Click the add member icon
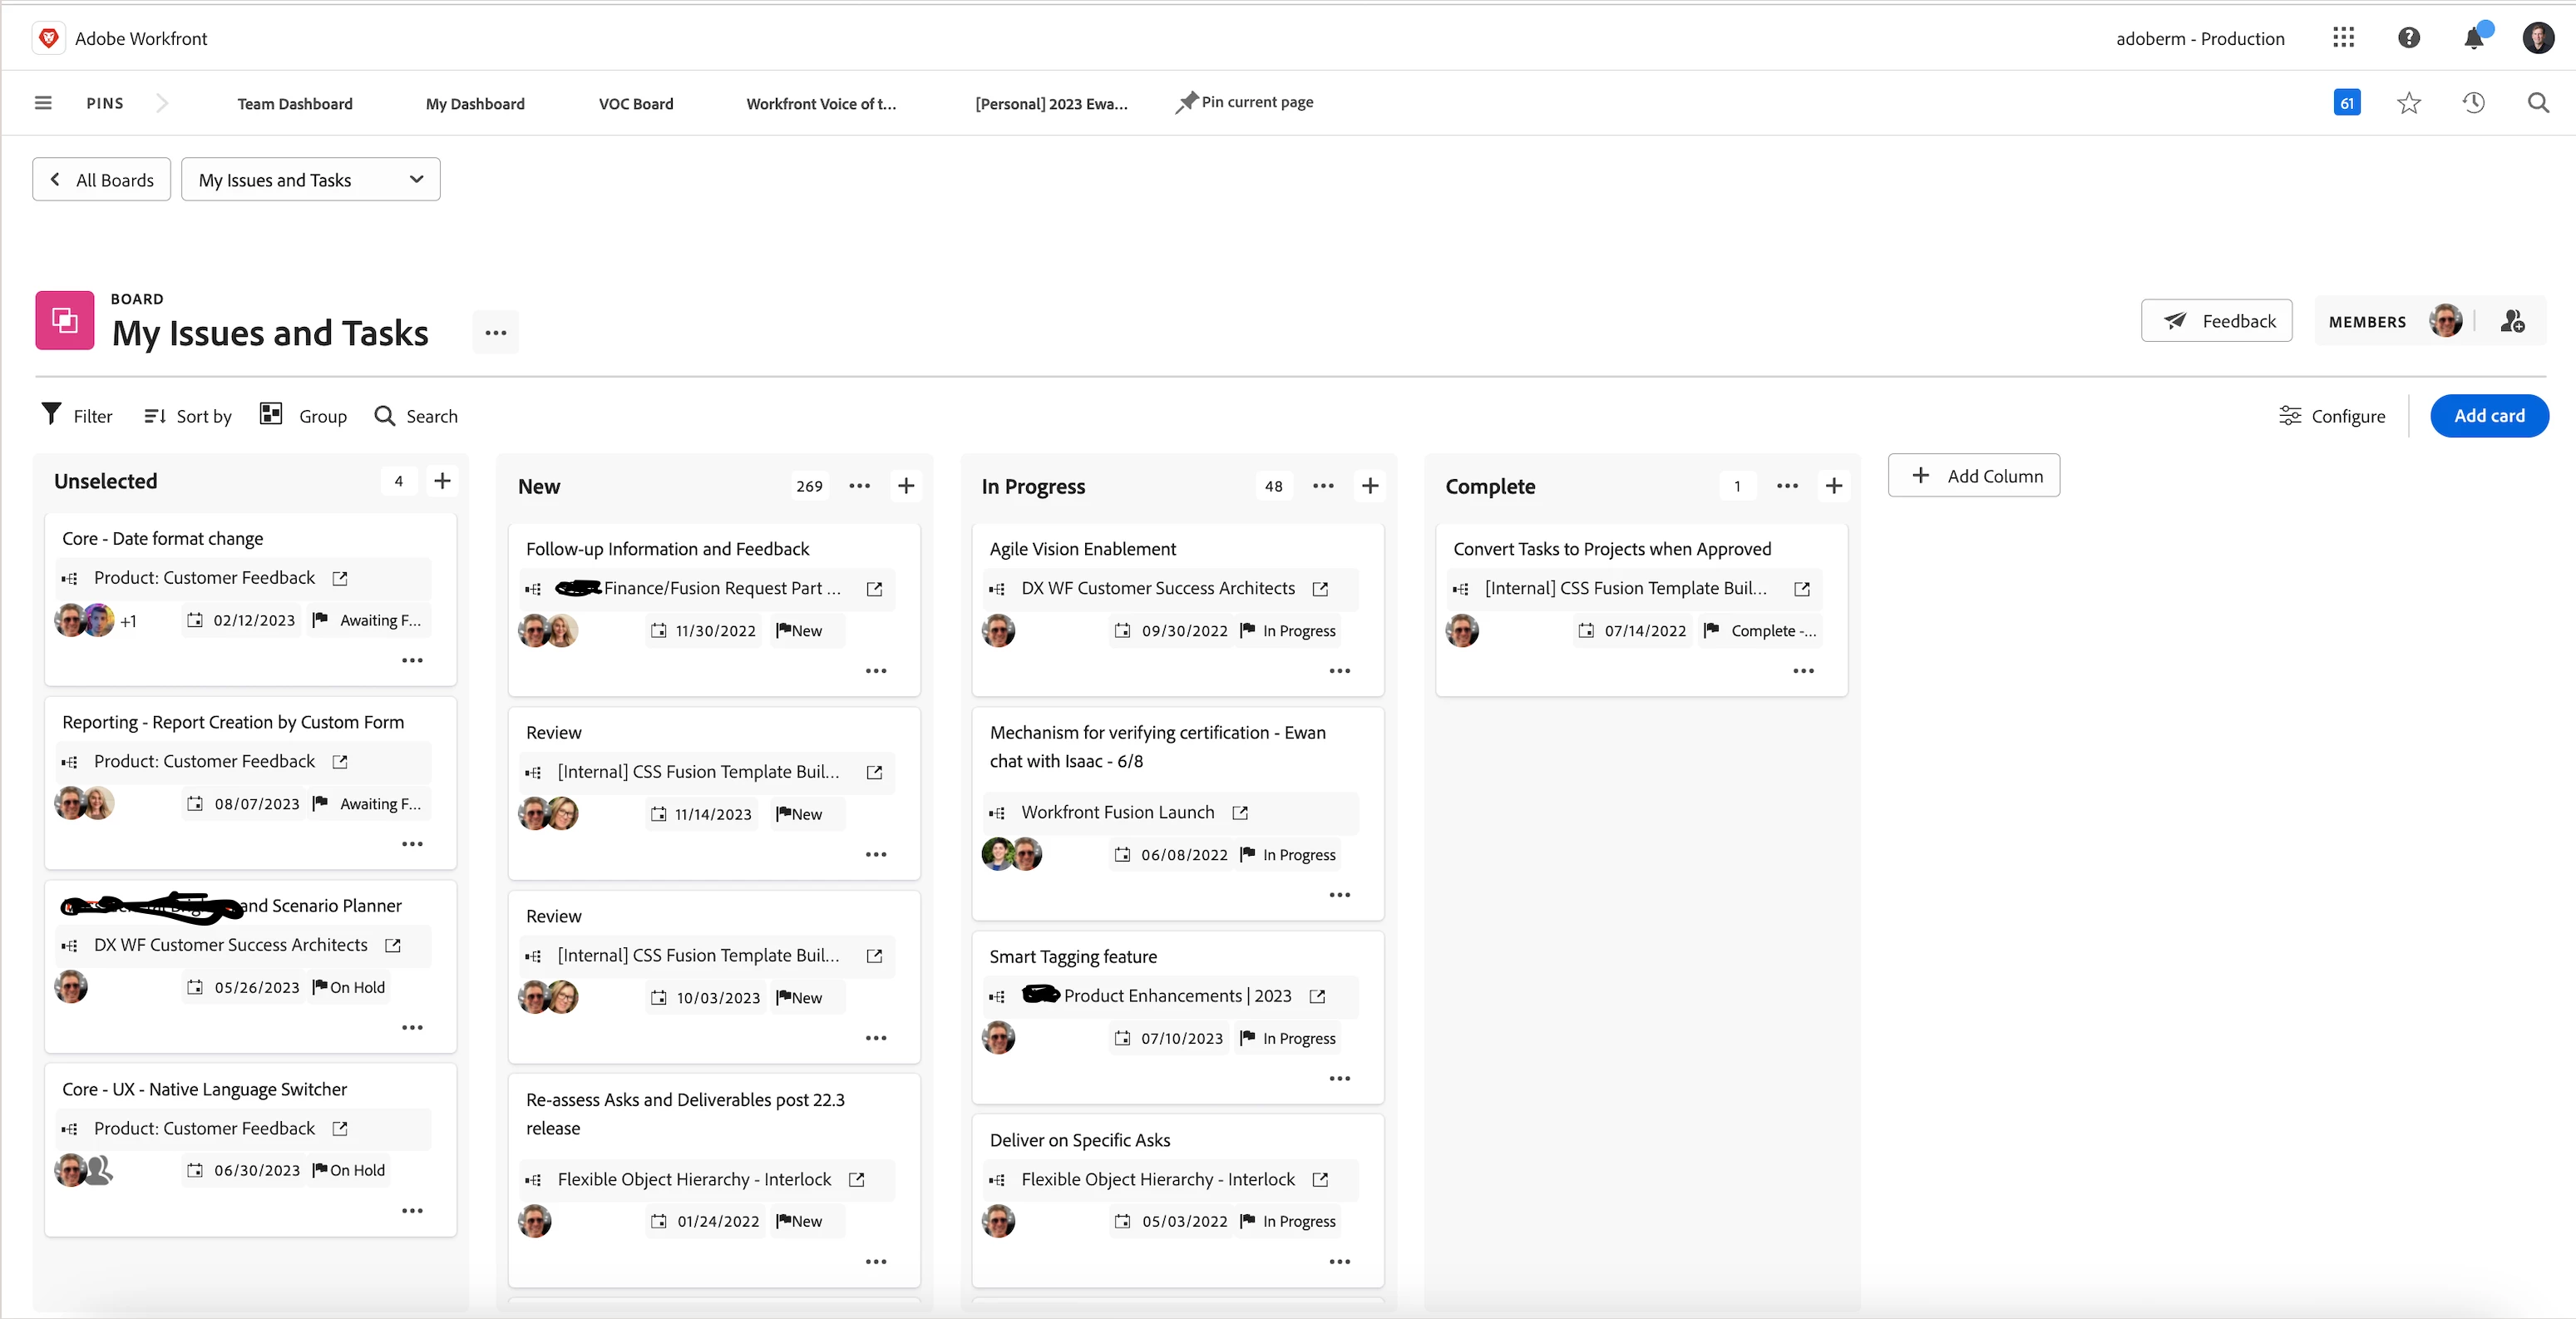The height and width of the screenshot is (1319, 2576). click(2512, 321)
